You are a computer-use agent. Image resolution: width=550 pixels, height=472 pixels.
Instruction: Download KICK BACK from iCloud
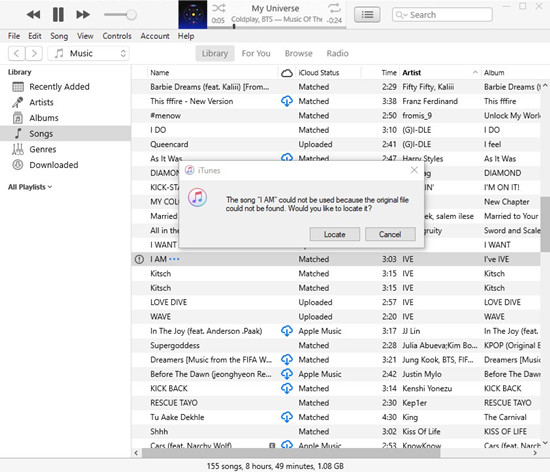[x=287, y=389]
